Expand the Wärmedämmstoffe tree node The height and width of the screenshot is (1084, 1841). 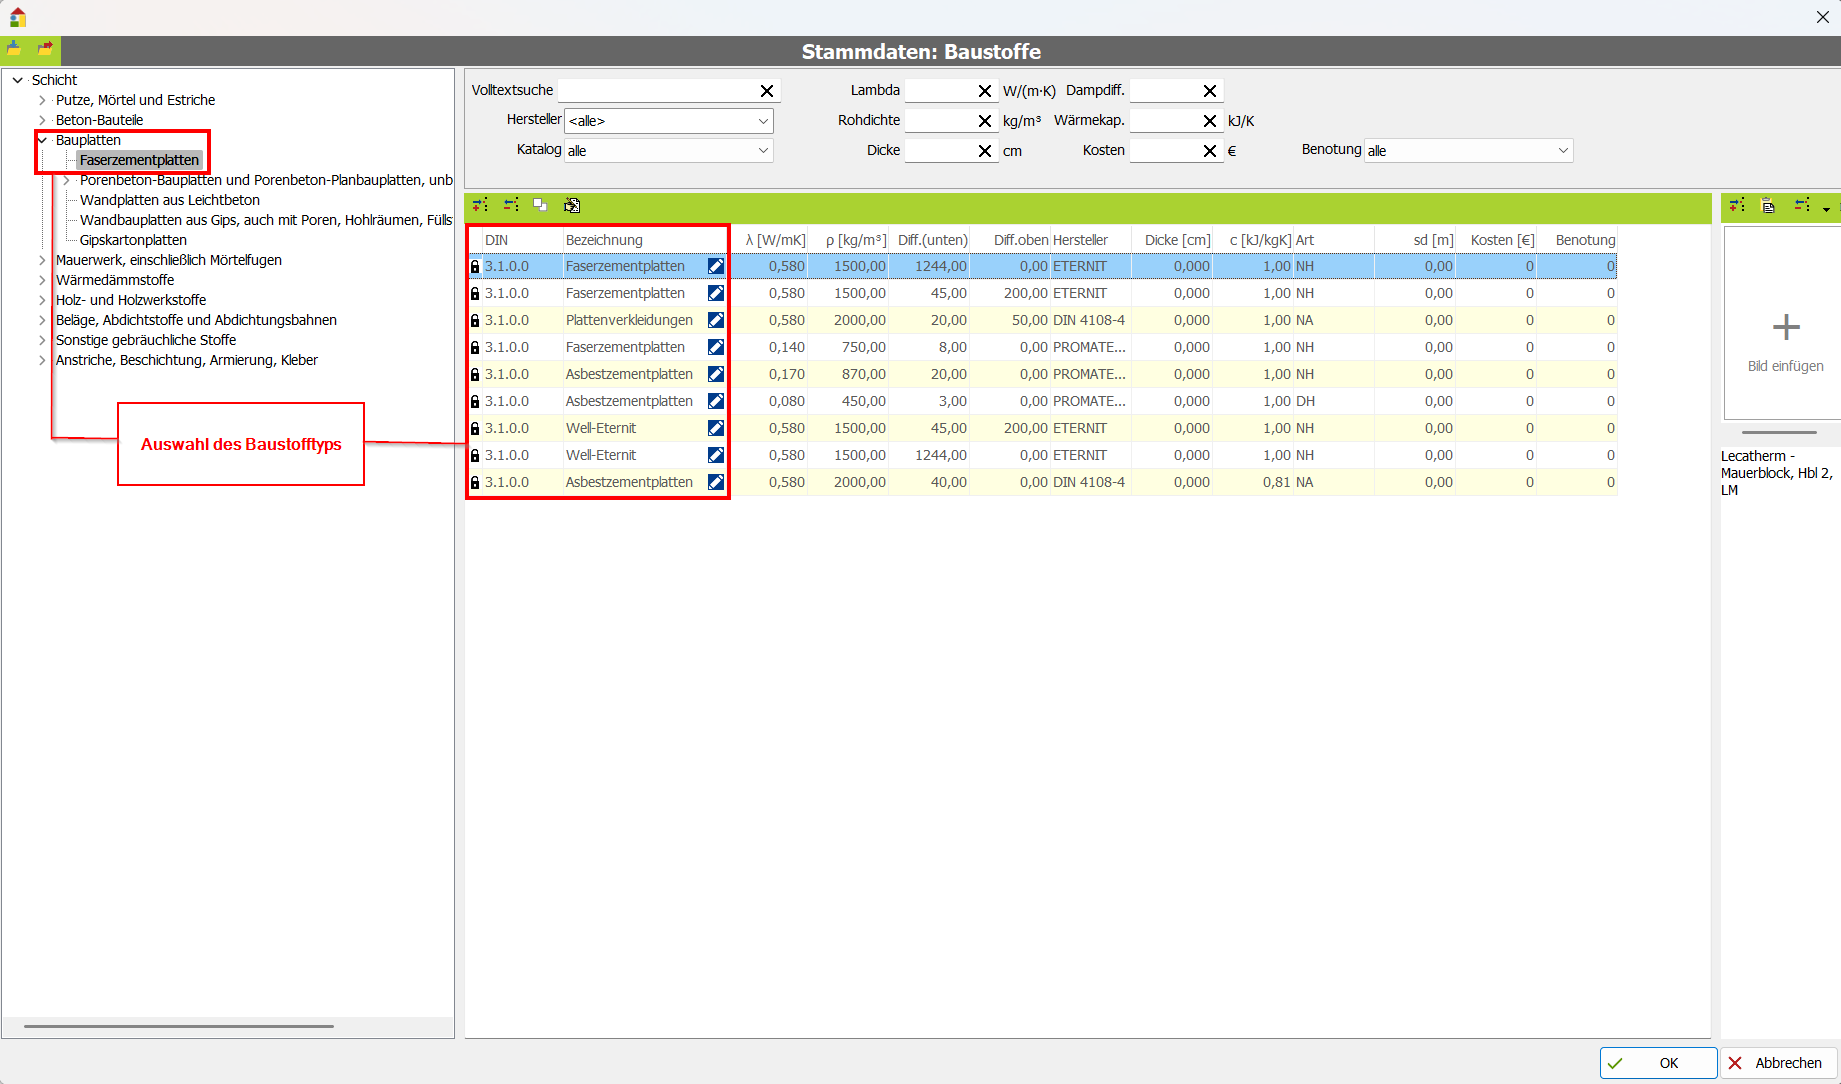tap(42, 280)
